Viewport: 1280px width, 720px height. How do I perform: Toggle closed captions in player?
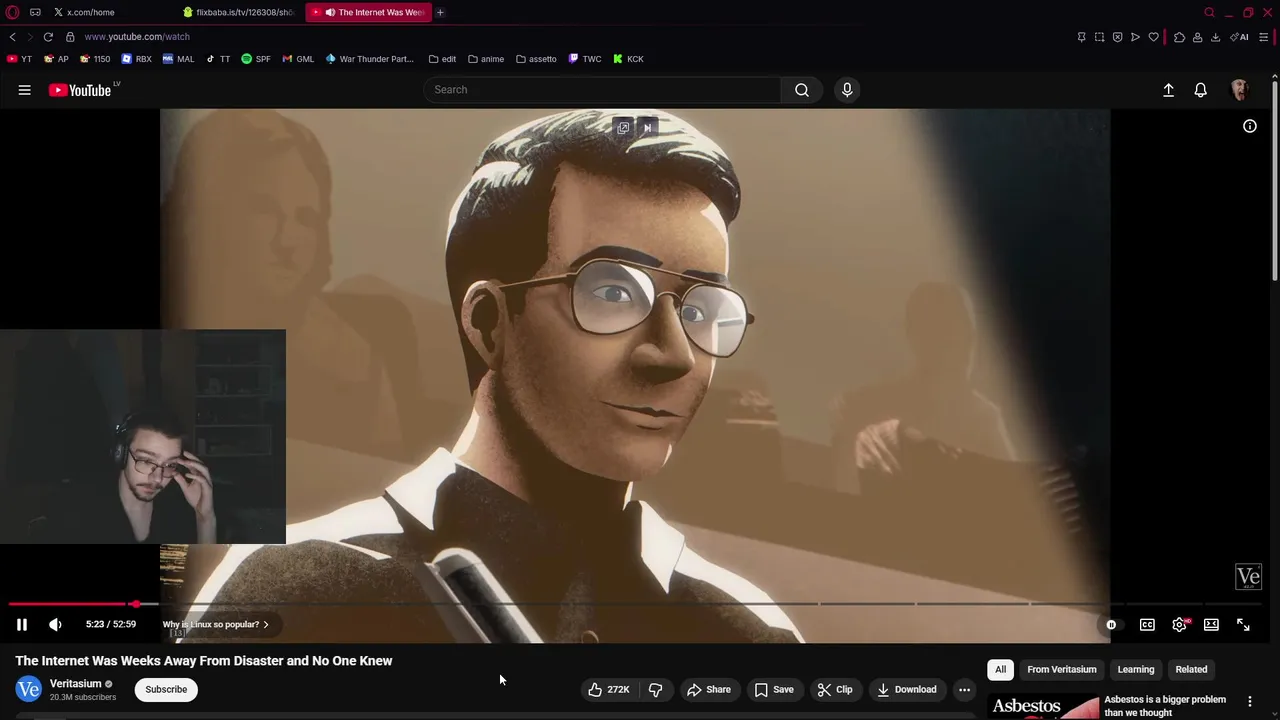tap(1147, 625)
